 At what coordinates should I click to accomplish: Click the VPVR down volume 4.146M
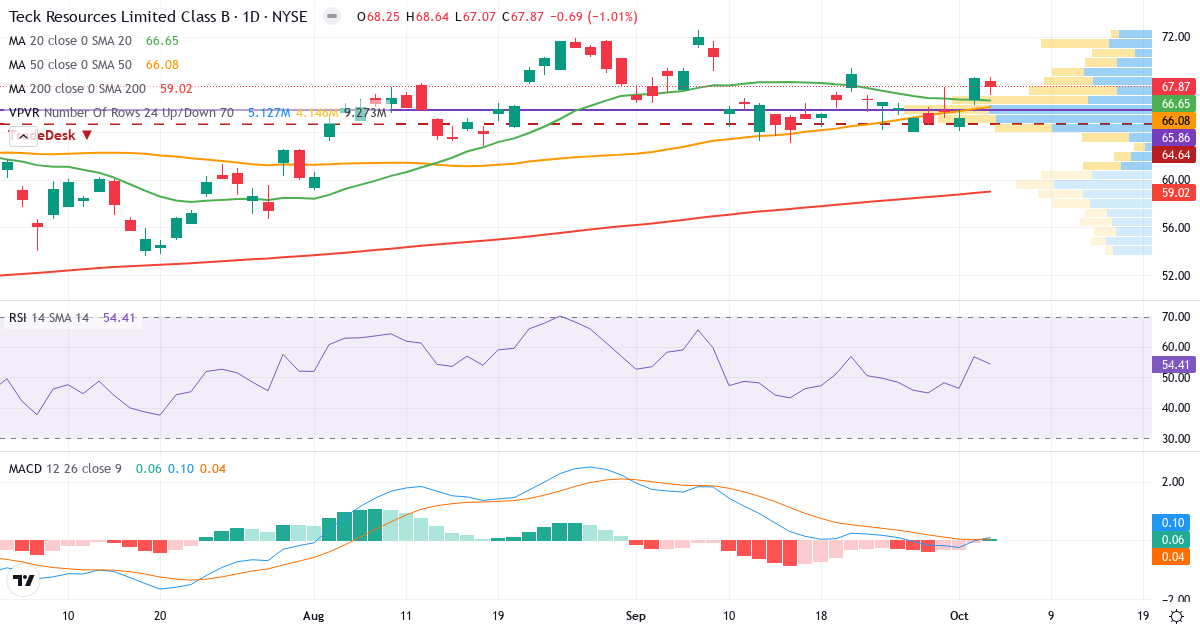[316, 113]
